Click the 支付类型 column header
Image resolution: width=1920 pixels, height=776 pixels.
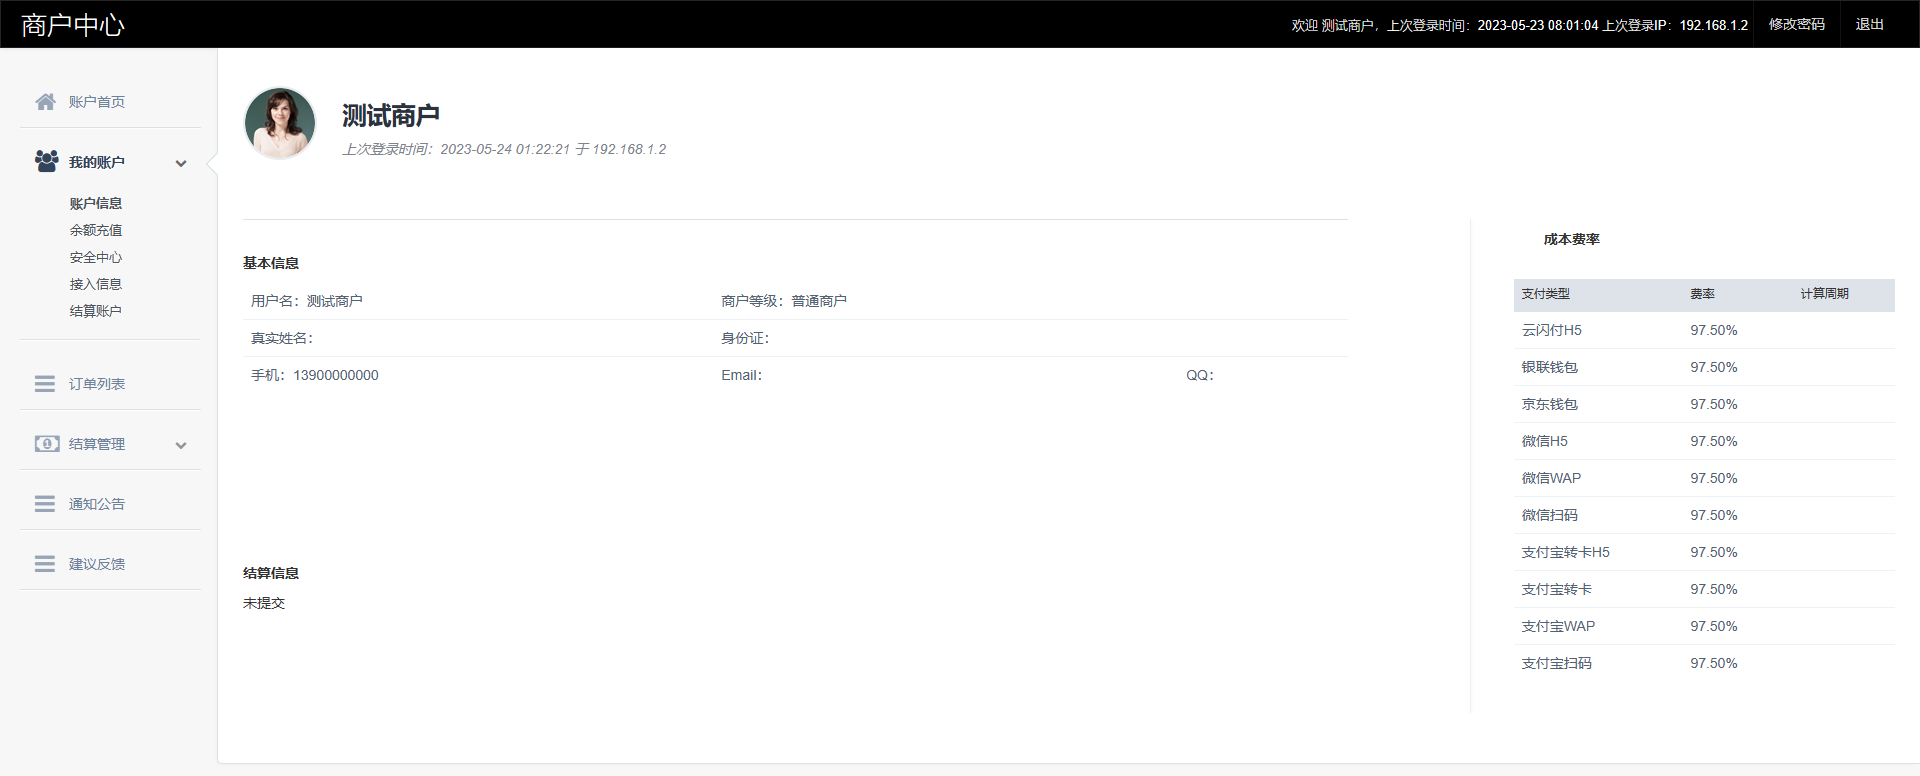point(1545,294)
